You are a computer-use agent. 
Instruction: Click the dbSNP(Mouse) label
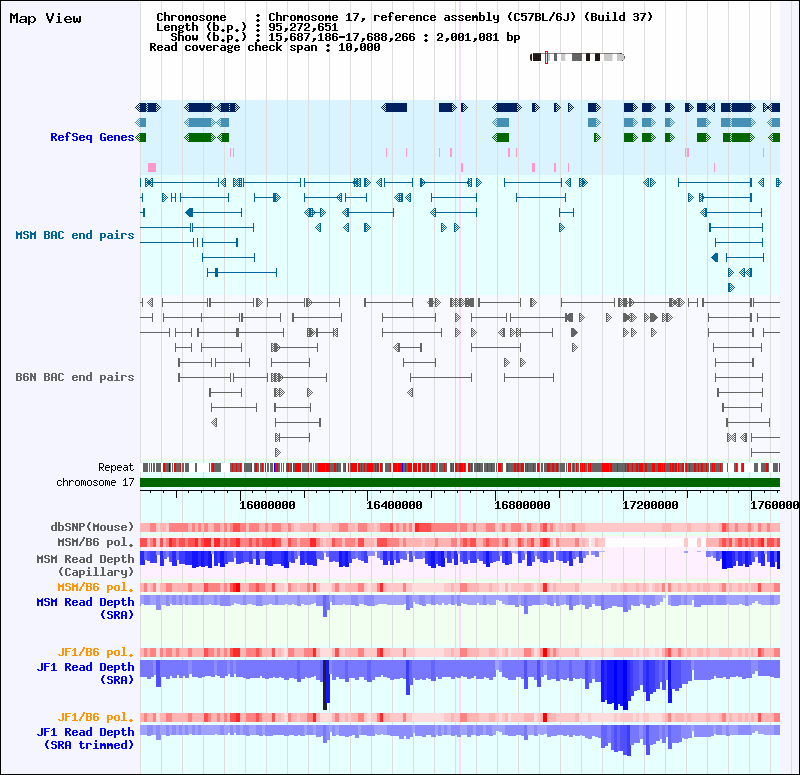(92, 527)
